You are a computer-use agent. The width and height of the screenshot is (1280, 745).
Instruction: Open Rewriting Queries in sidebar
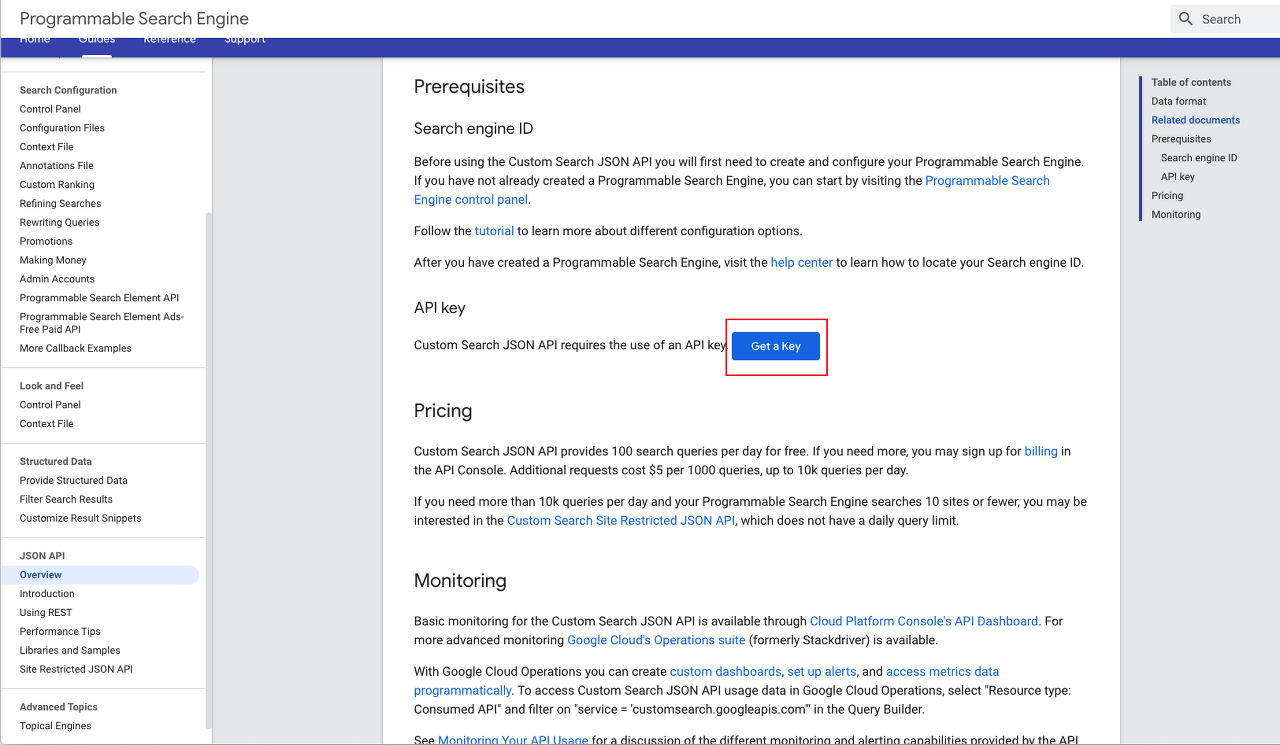click(59, 223)
